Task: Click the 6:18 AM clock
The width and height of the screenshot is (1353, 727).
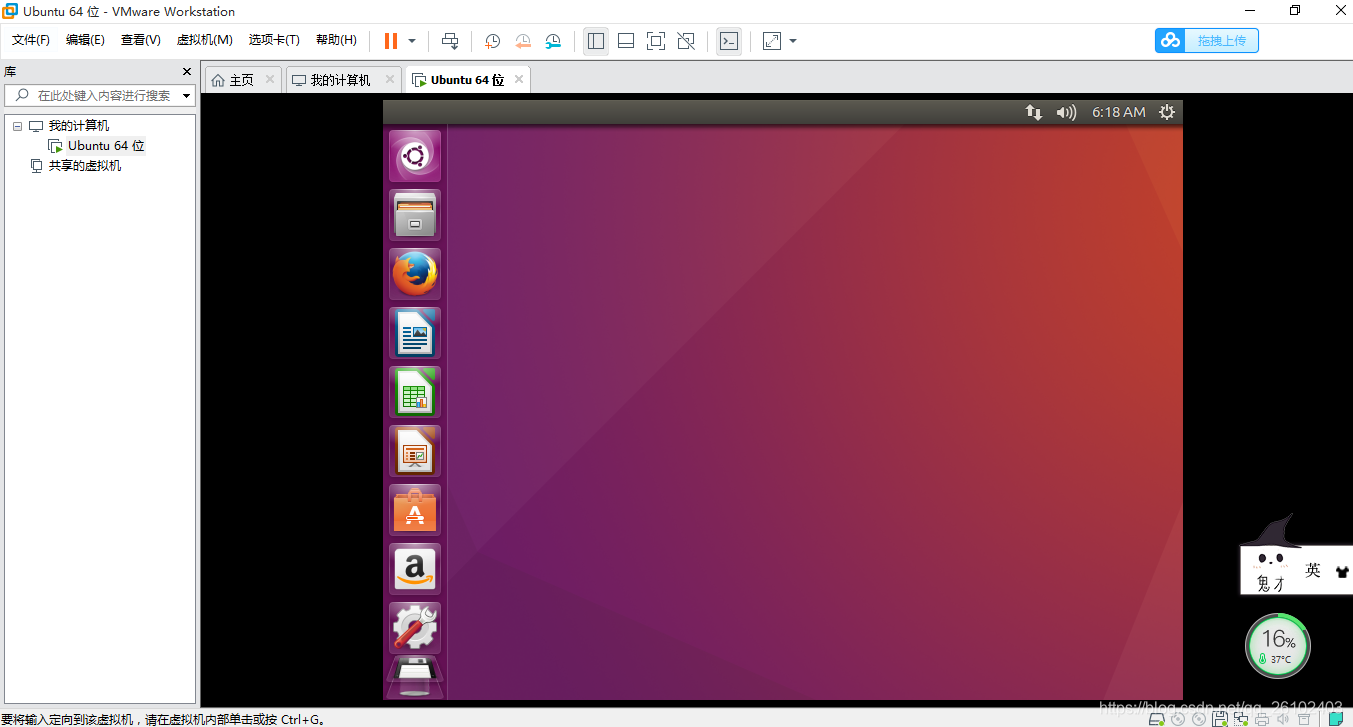Action: coord(1119,112)
